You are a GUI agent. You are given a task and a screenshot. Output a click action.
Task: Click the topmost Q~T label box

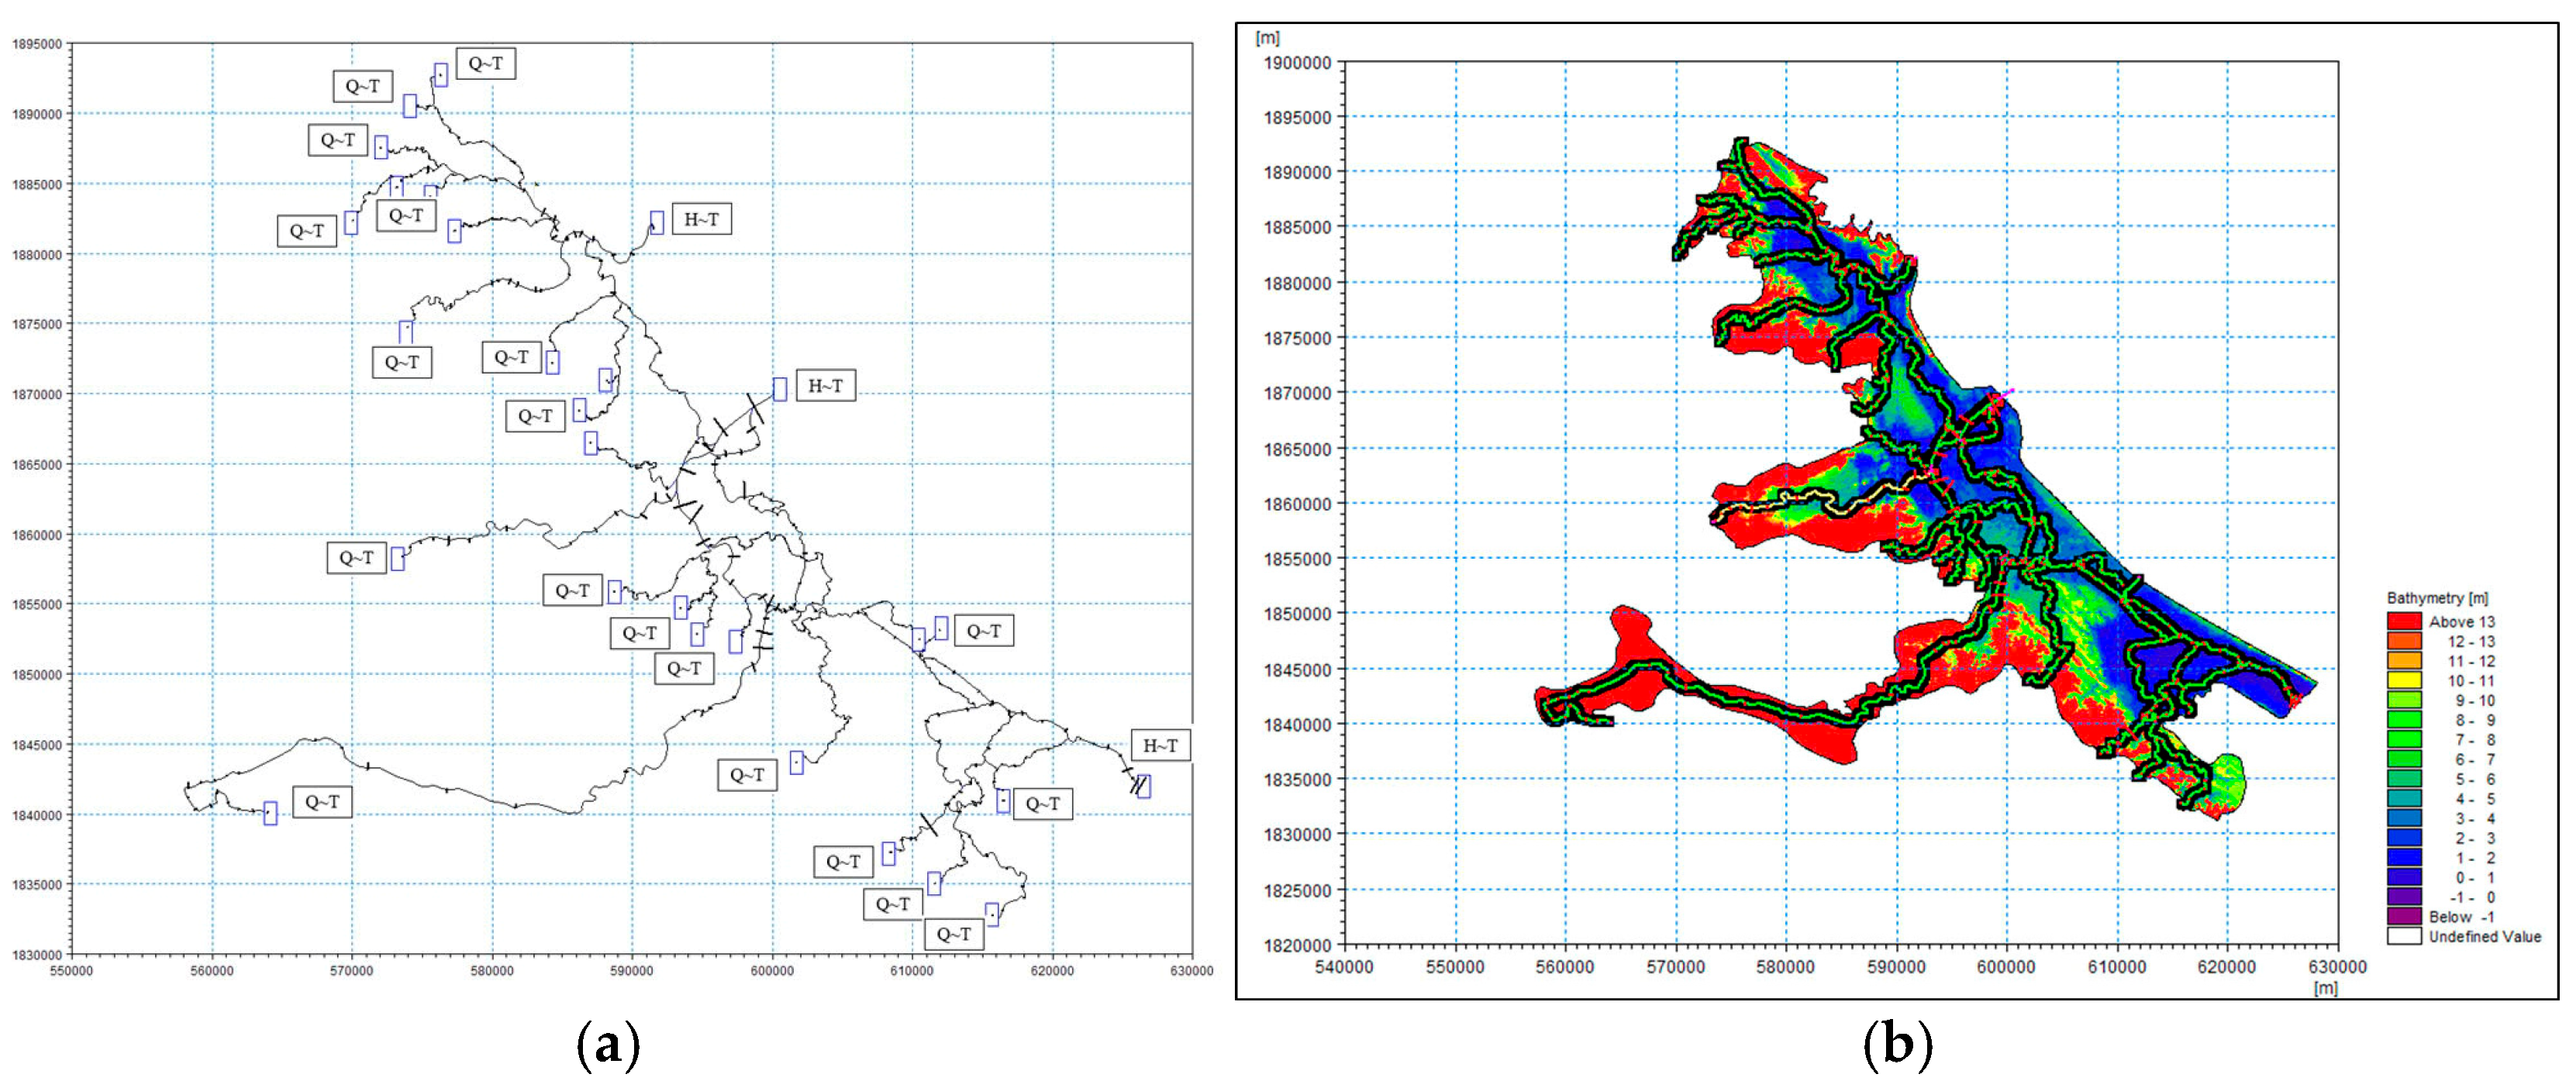tap(485, 64)
